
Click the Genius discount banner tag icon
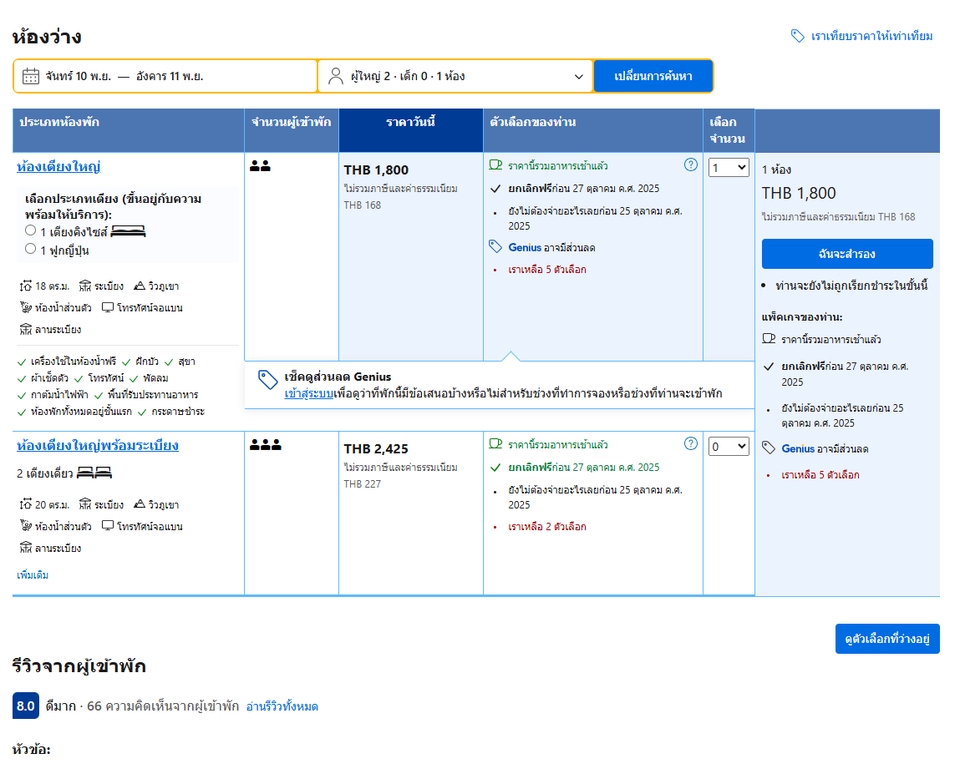(267, 379)
